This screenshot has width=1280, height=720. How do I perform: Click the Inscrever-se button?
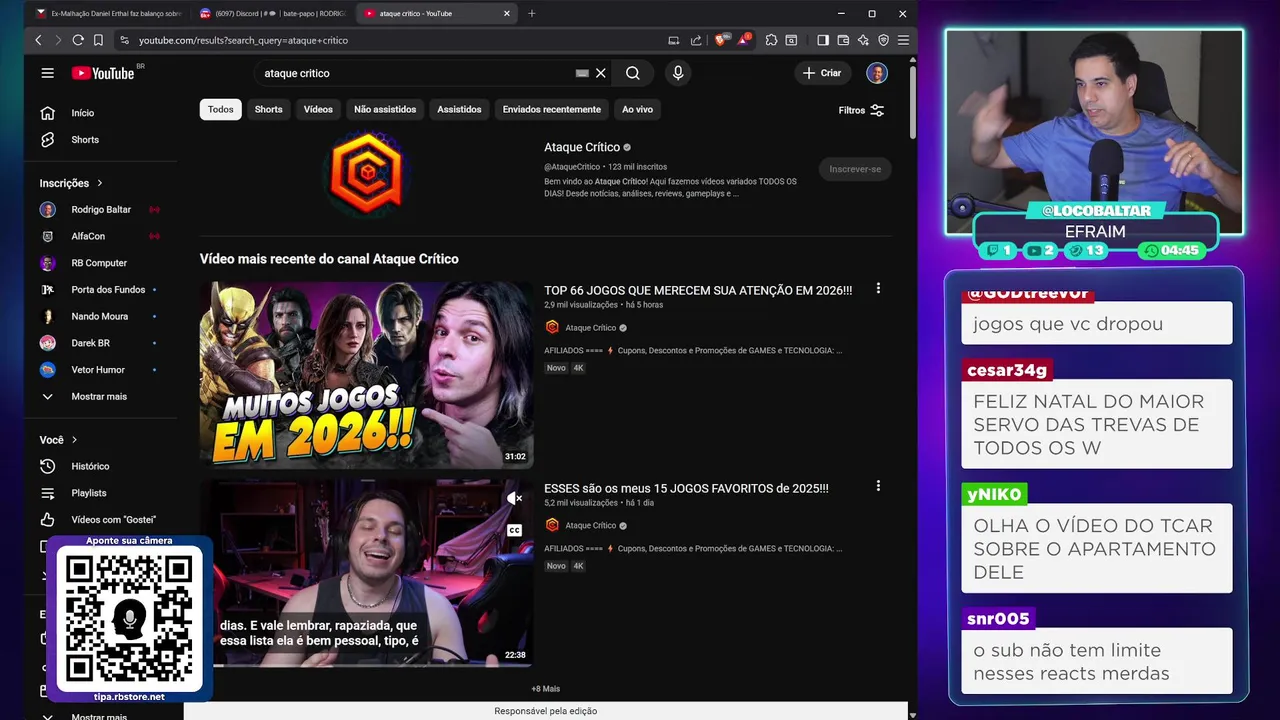[x=855, y=169]
